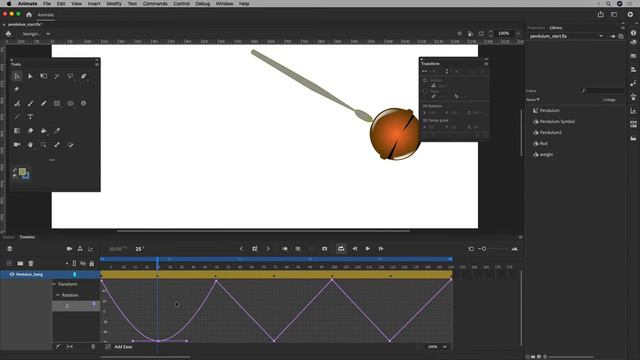Viewport: 640px width, 360px height.
Task: Click the onion skin icon in timeline
Action: tap(284, 249)
